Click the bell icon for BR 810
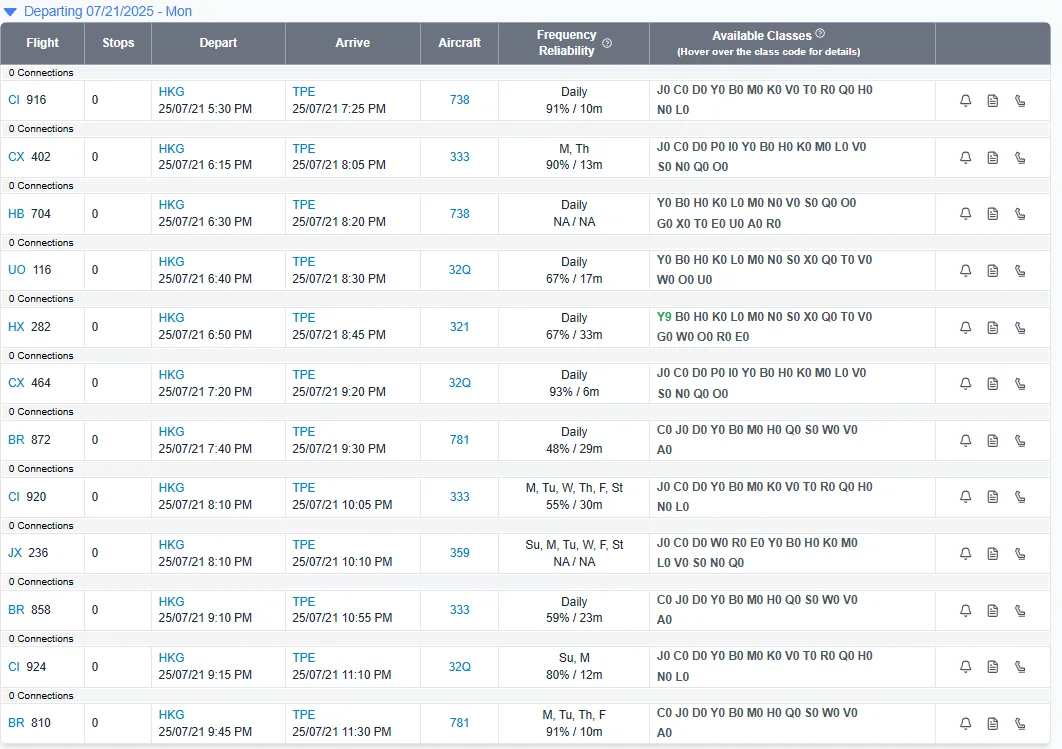This screenshot has width=1062, height=749. [x=966, y=724]
